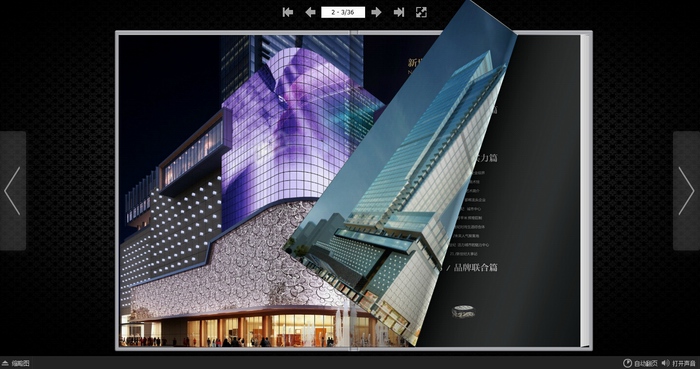Screen dimensions: 700x369
Task: Jump to the first page
Action: coord(288,12)
